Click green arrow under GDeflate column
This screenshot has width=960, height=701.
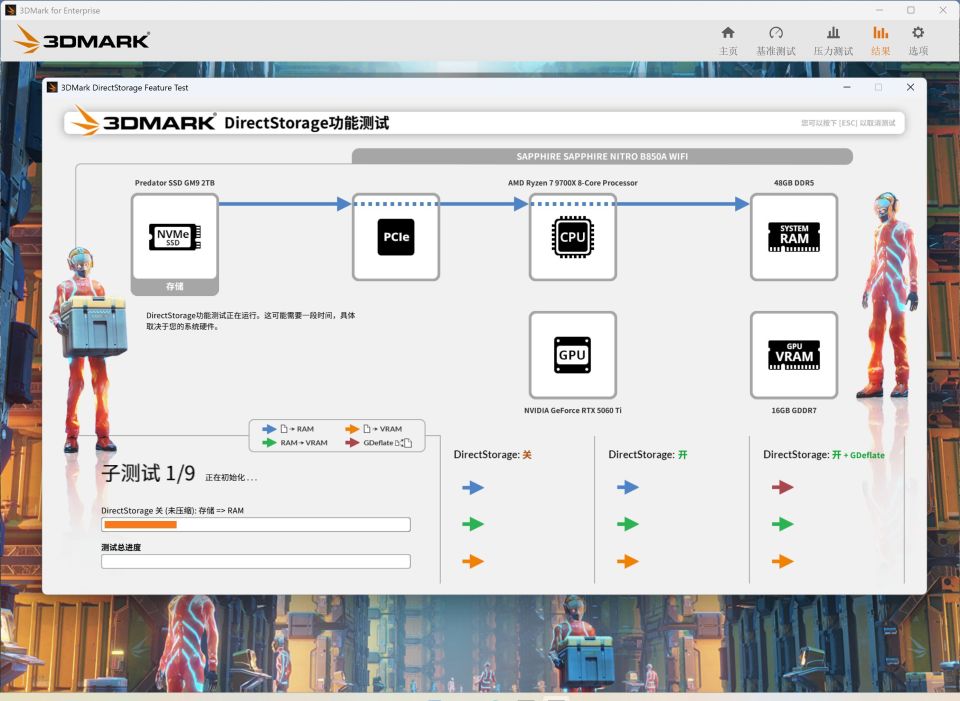pyautogui.click(x=782, y=524)
